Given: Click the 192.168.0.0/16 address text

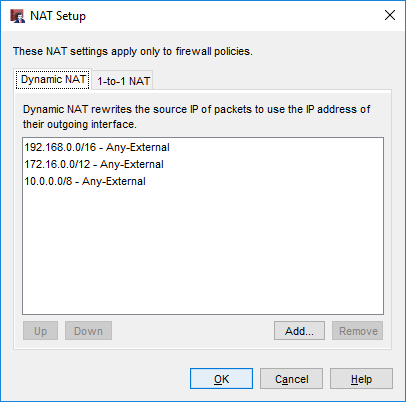Looking at the screenshot, I should point(60,147).
